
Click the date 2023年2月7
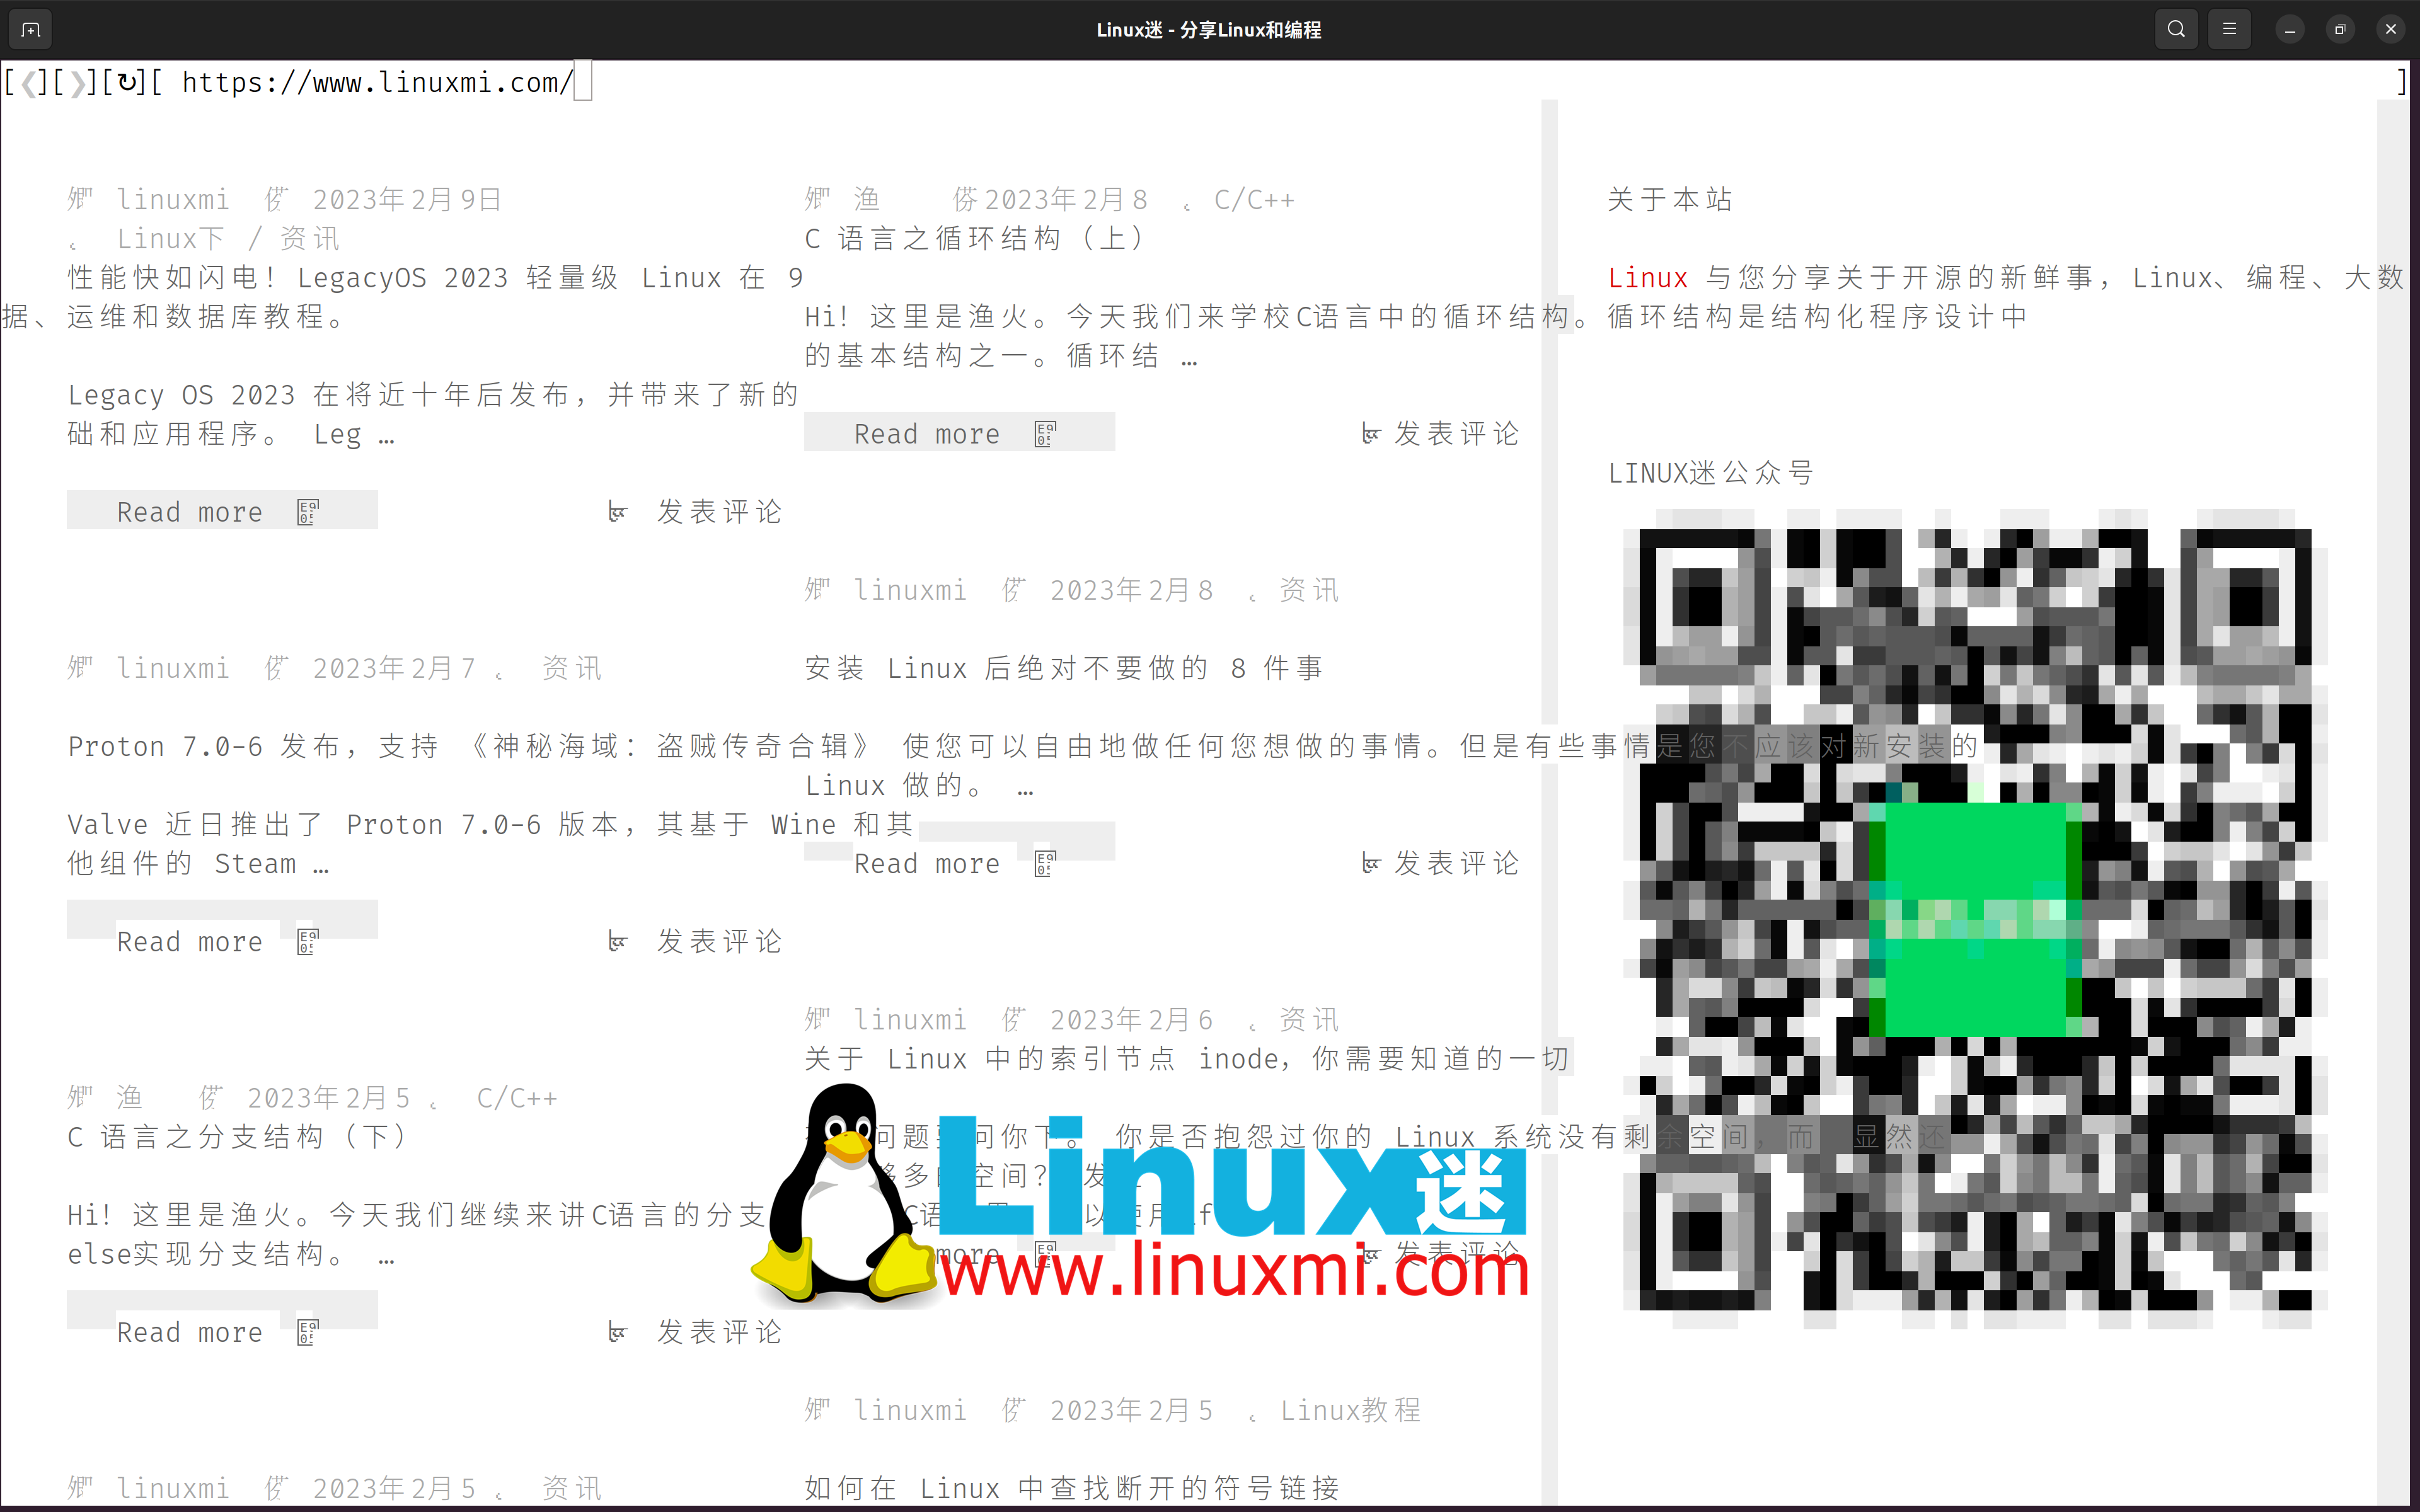pos(394,668)
